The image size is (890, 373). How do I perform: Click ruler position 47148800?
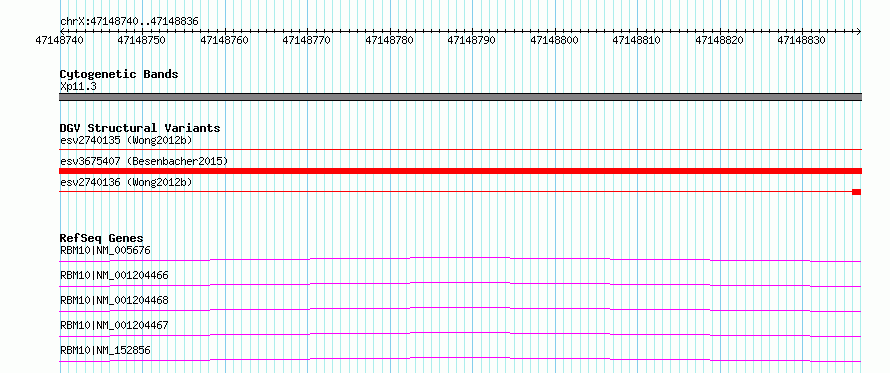[x=555, y=40]
